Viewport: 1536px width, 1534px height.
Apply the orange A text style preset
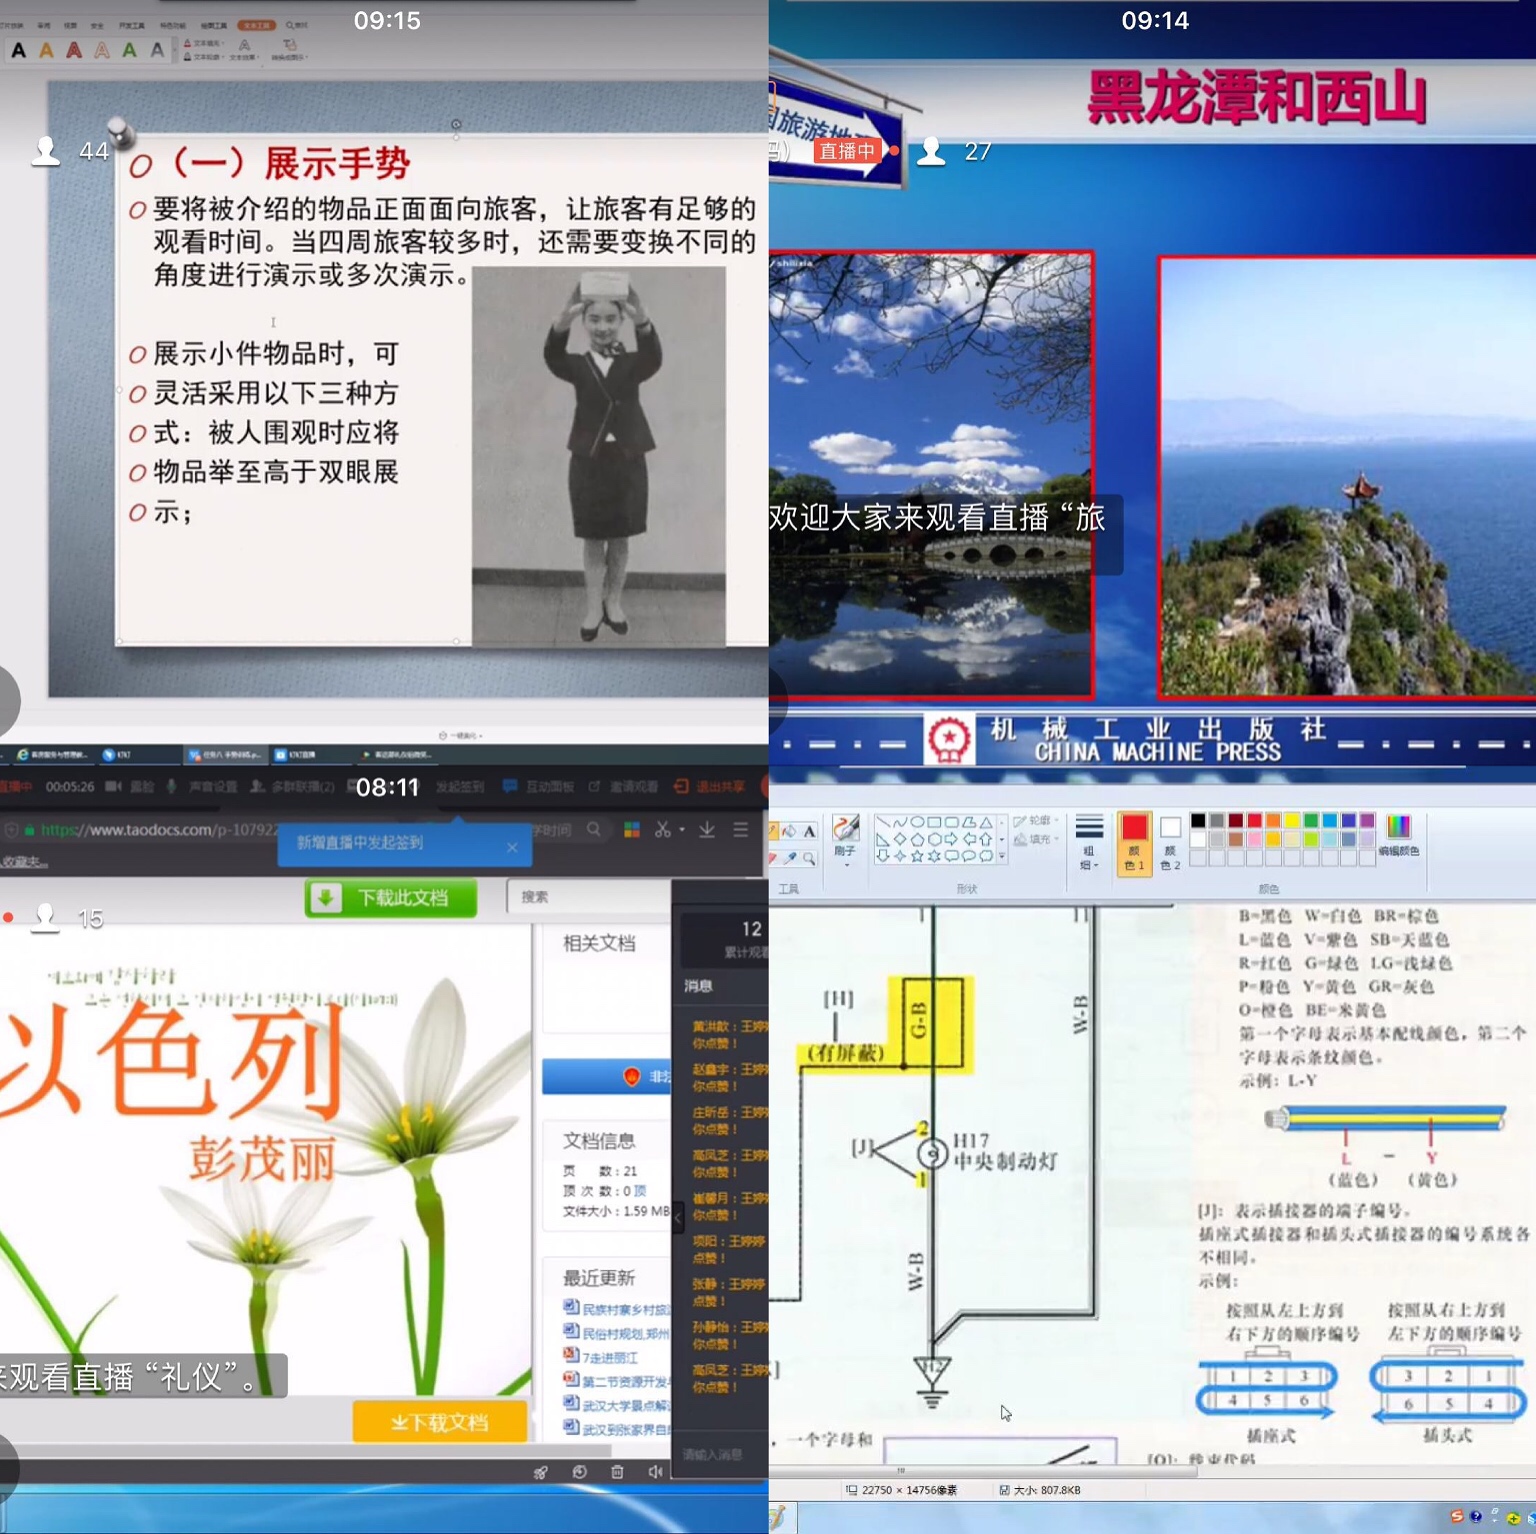[47, 50]
